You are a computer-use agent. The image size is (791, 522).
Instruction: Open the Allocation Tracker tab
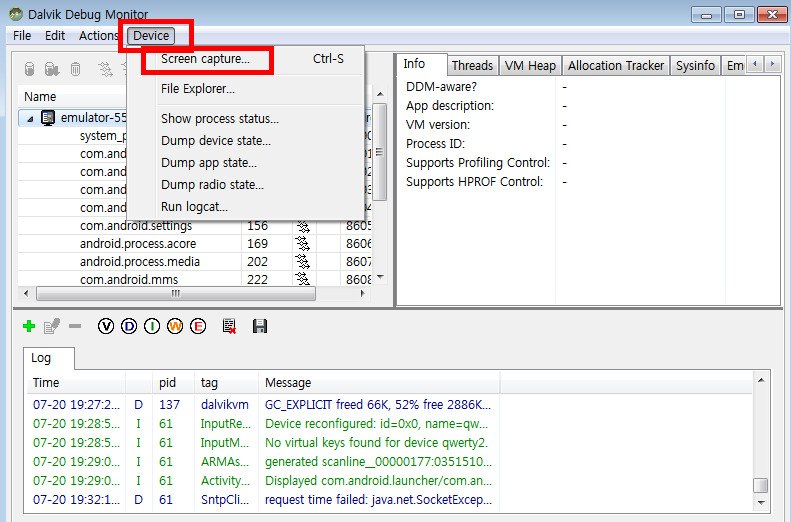(x=615, y=66)
